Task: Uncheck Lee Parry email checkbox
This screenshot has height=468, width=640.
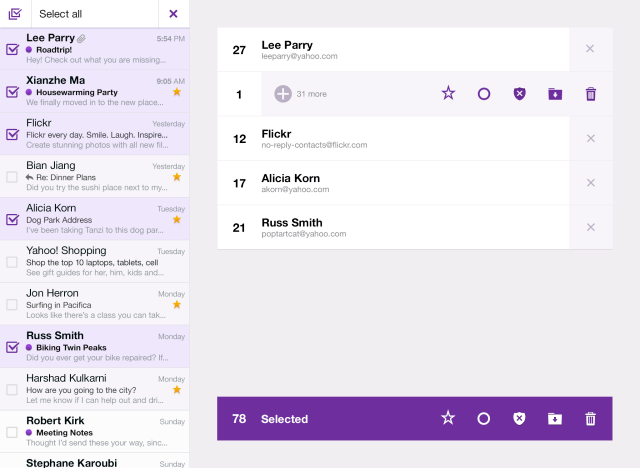Action: [12, 49]
